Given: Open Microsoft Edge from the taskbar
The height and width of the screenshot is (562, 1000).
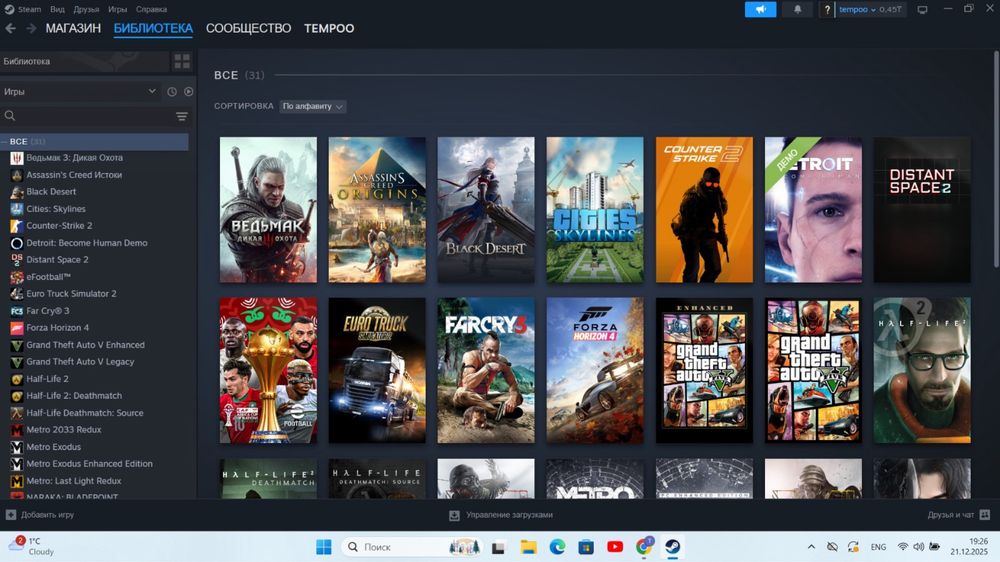Looking at the screenshot, I should coord(557,547).
